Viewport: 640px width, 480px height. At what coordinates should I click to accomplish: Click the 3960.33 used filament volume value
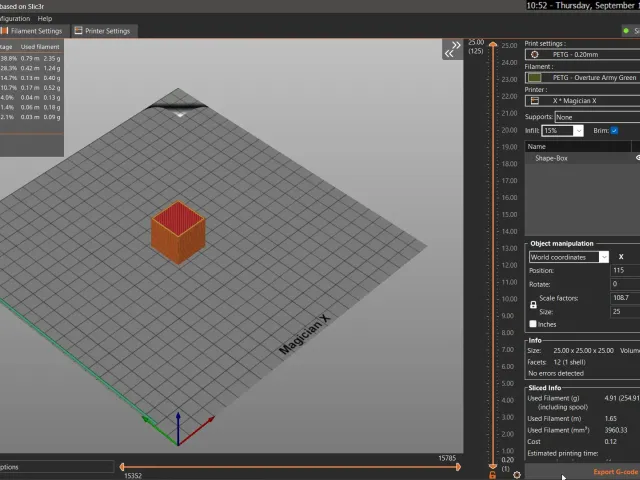pyautogui.click(x=616, y=430)
